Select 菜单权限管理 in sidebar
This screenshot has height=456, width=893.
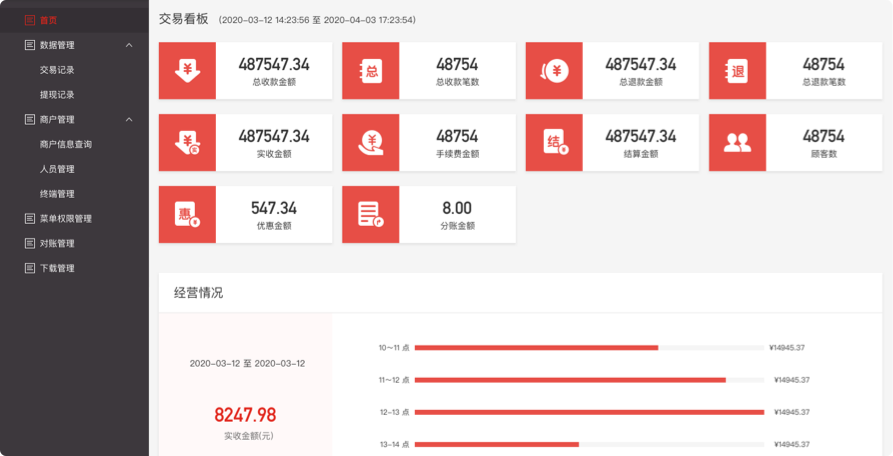[x=65, y=219]
